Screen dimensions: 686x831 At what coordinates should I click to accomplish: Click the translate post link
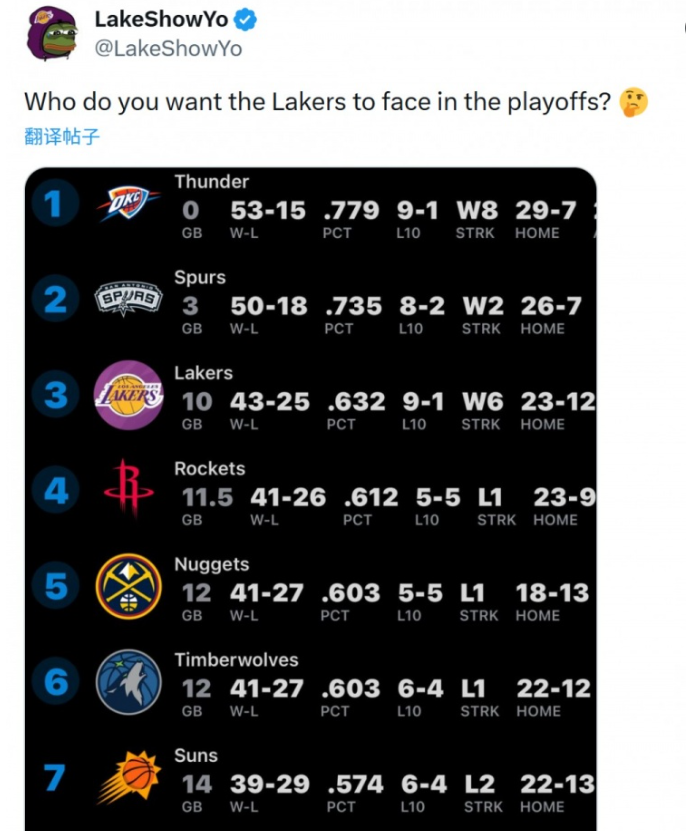pos(62,137)
